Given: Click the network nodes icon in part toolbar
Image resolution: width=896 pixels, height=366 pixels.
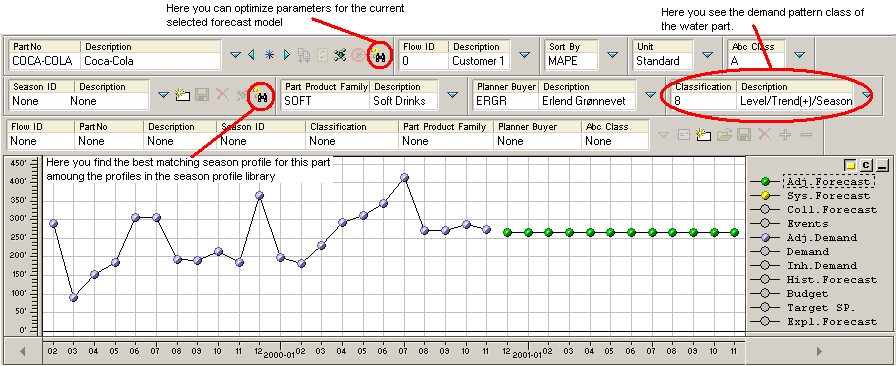Looking at the screenshot, I should coord(341,55).
